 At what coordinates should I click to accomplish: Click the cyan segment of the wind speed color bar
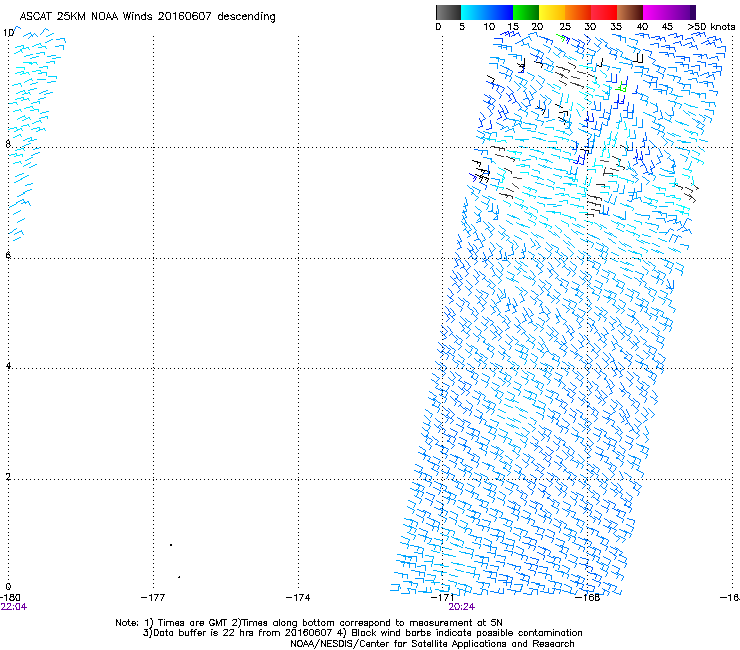pos(474,12)
